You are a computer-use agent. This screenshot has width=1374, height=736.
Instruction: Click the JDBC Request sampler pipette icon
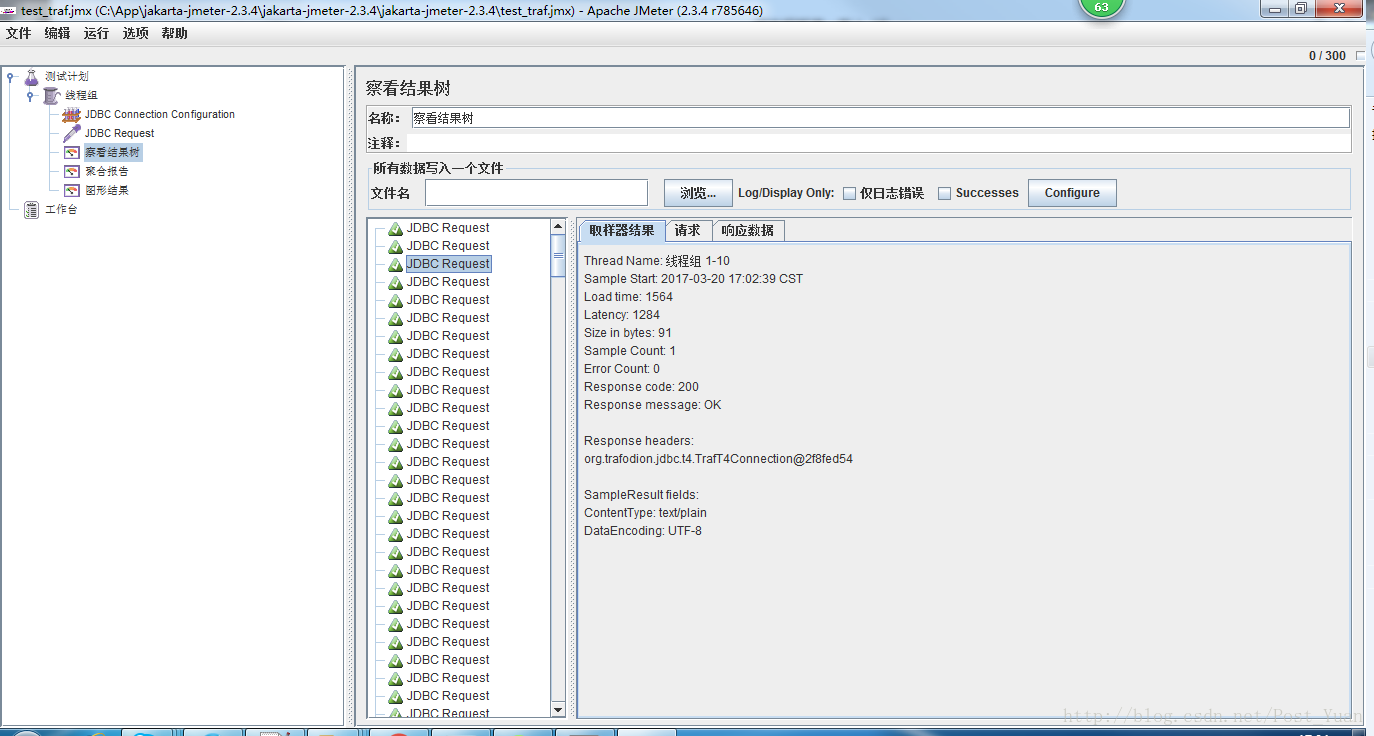[71, 134]
